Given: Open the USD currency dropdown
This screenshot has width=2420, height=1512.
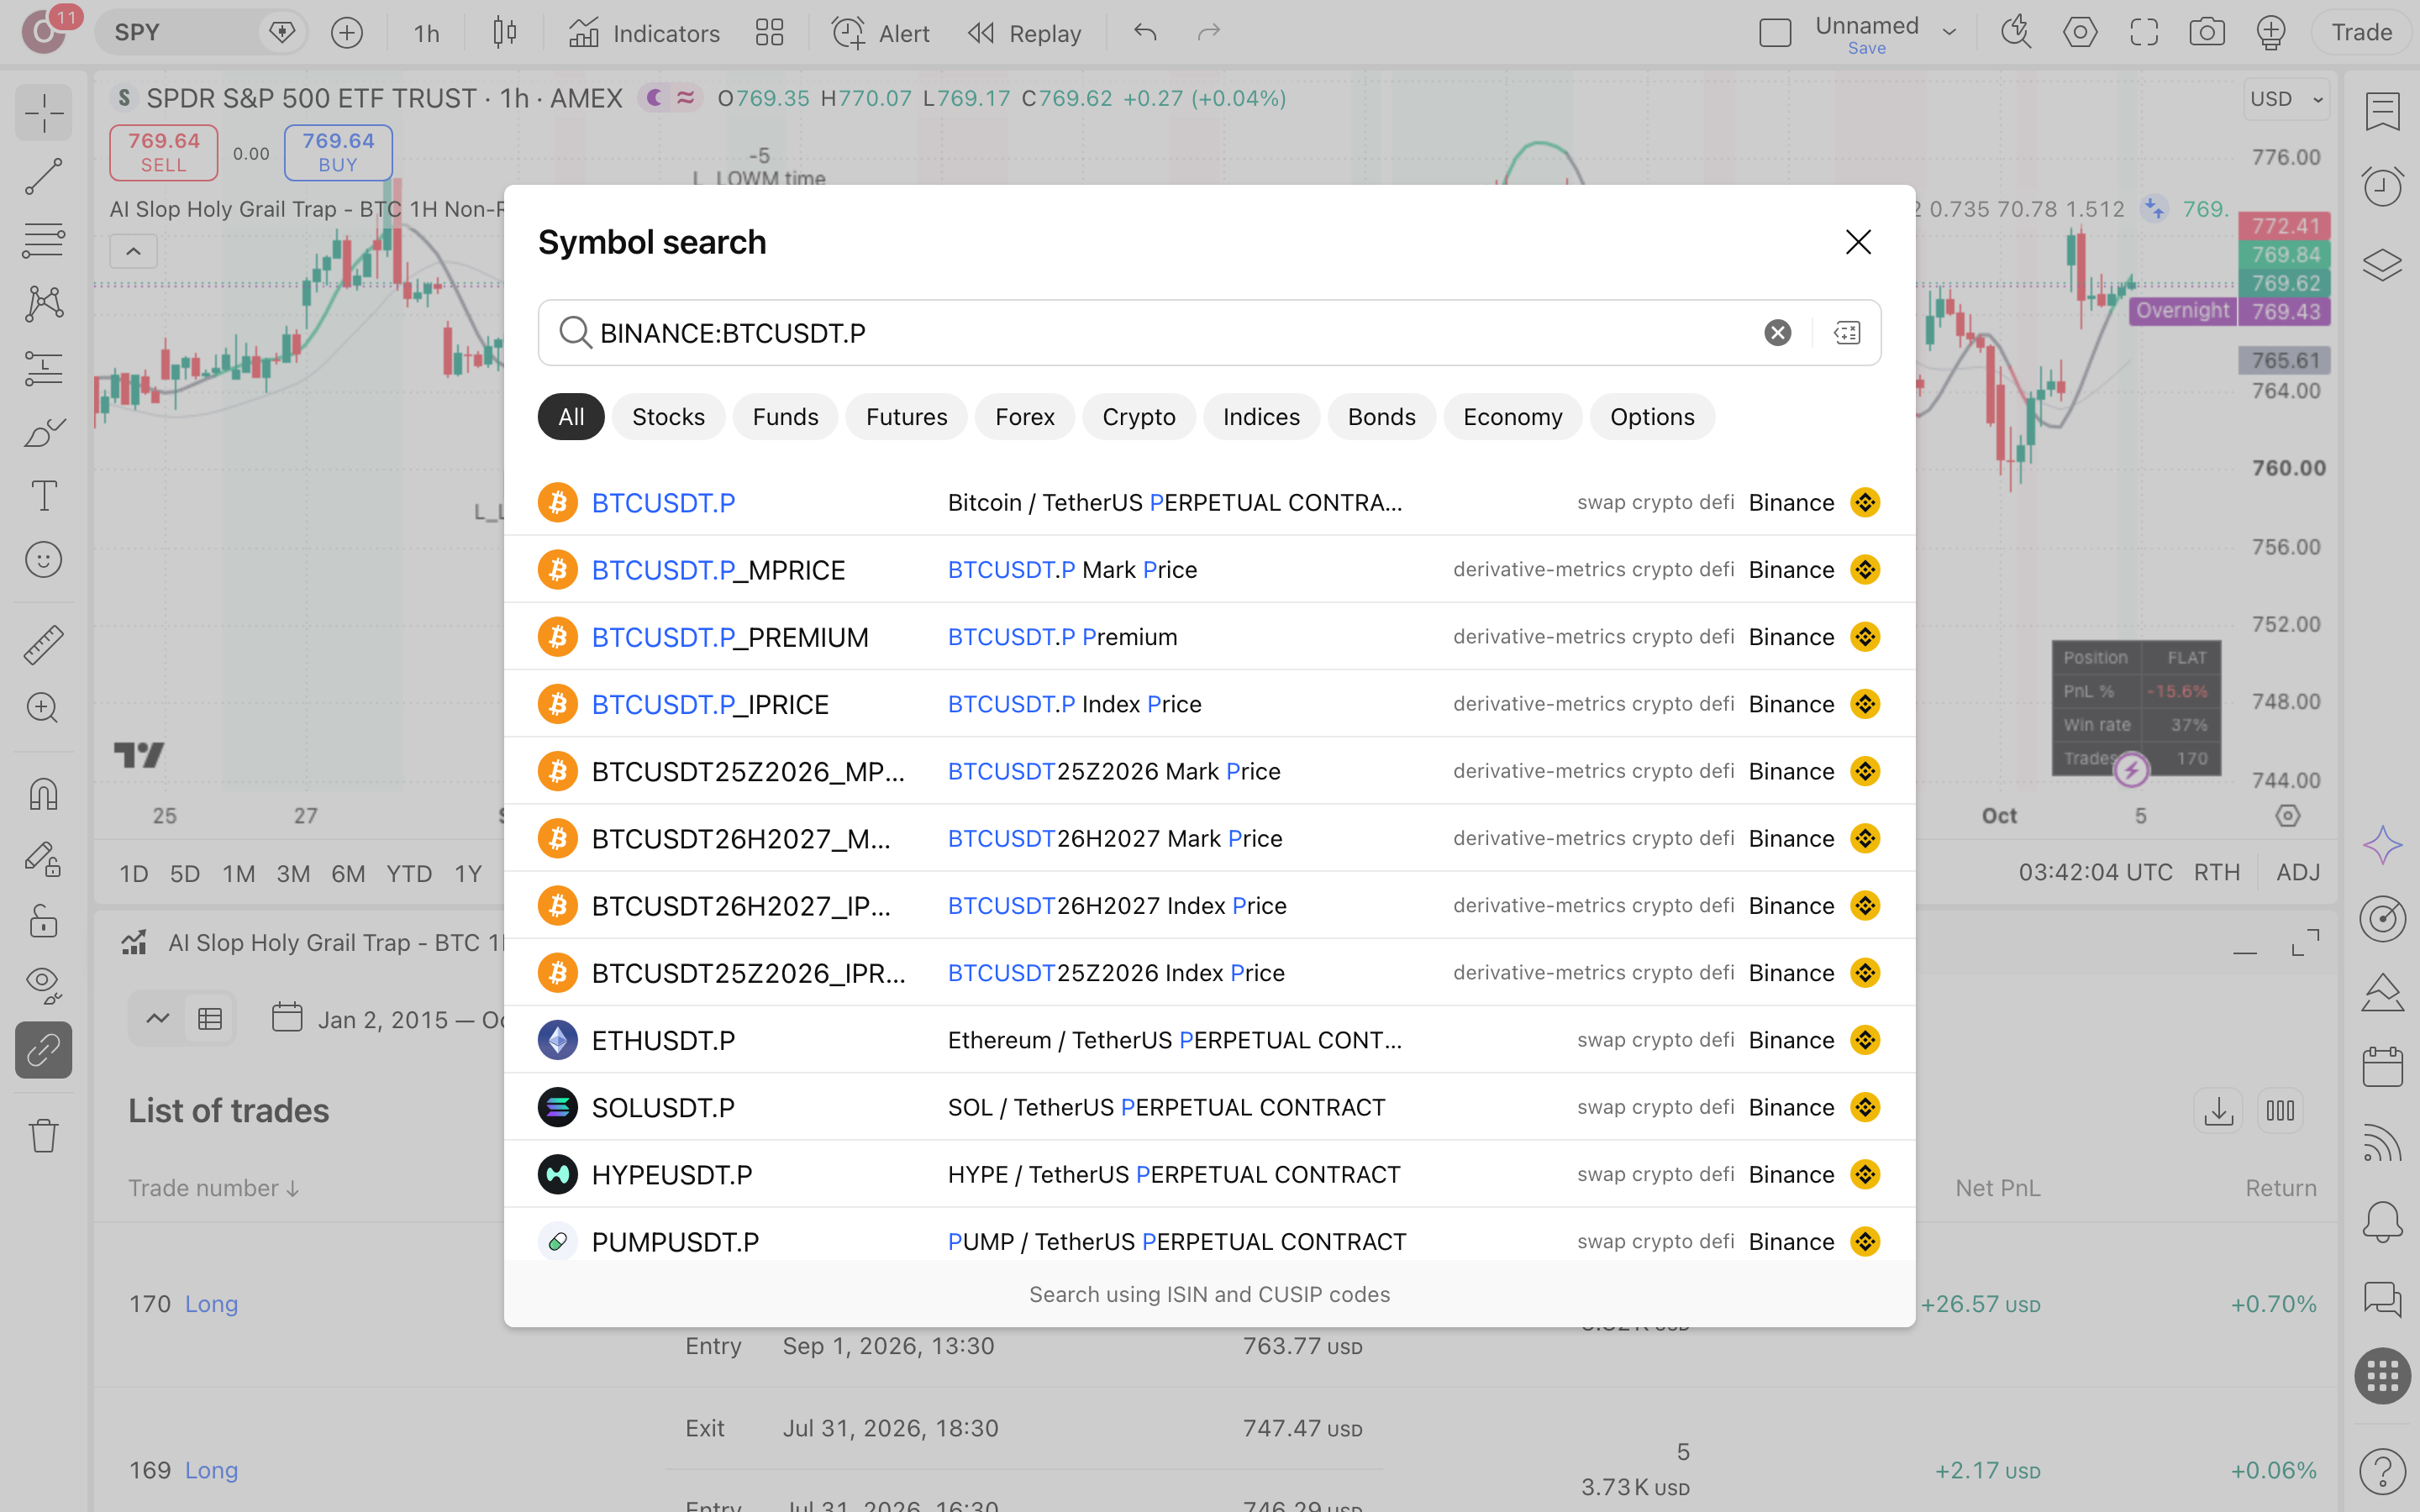Looking at the screenshot, I should (2286, 99).
